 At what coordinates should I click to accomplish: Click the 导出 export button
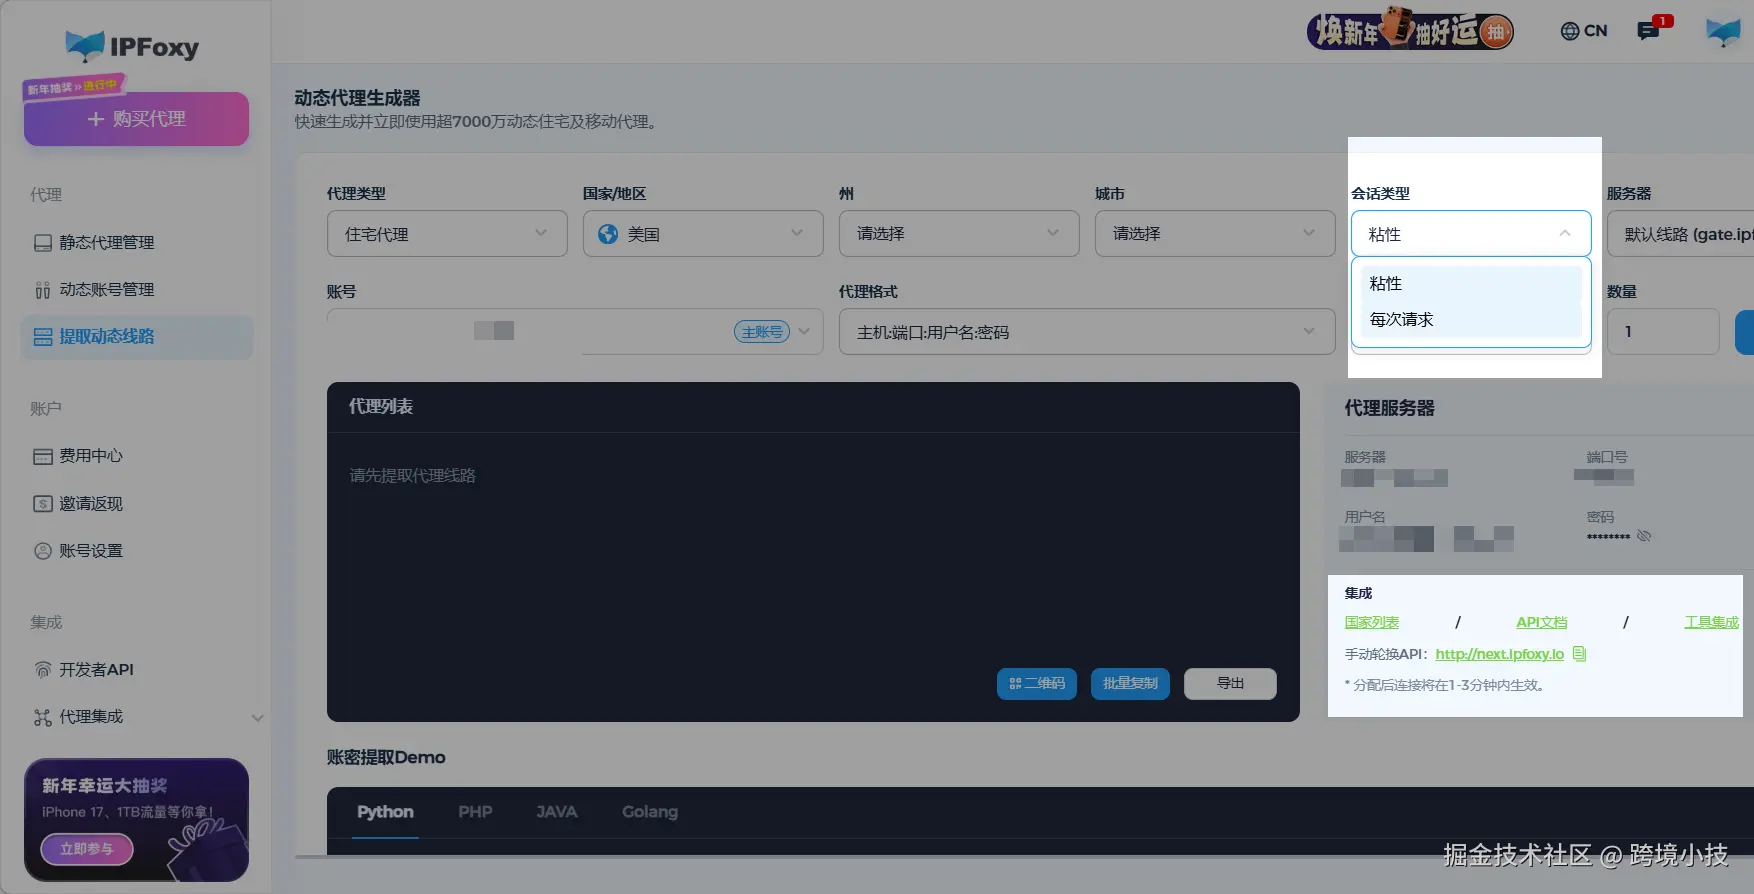click(x=1230, y=684)
